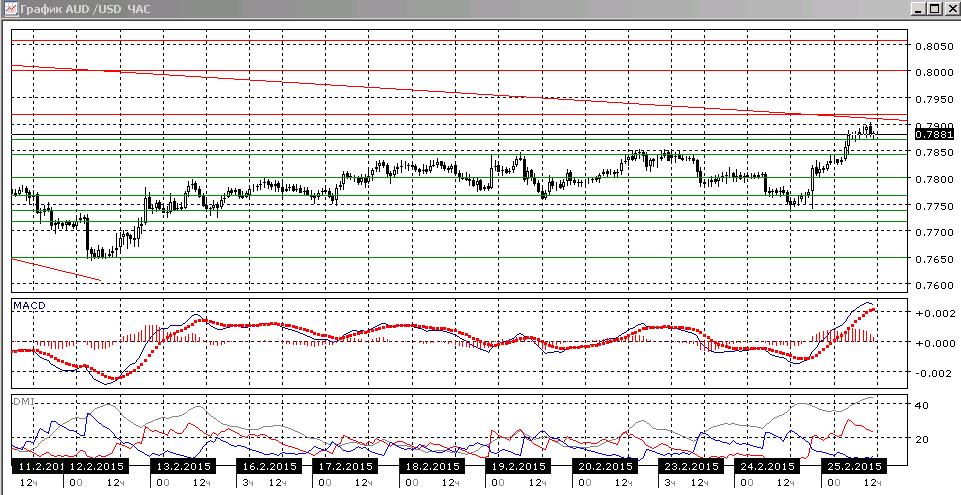Click the MACD indicator label
The width and height of the screenshot is (961, 495).
pos(29,306)
